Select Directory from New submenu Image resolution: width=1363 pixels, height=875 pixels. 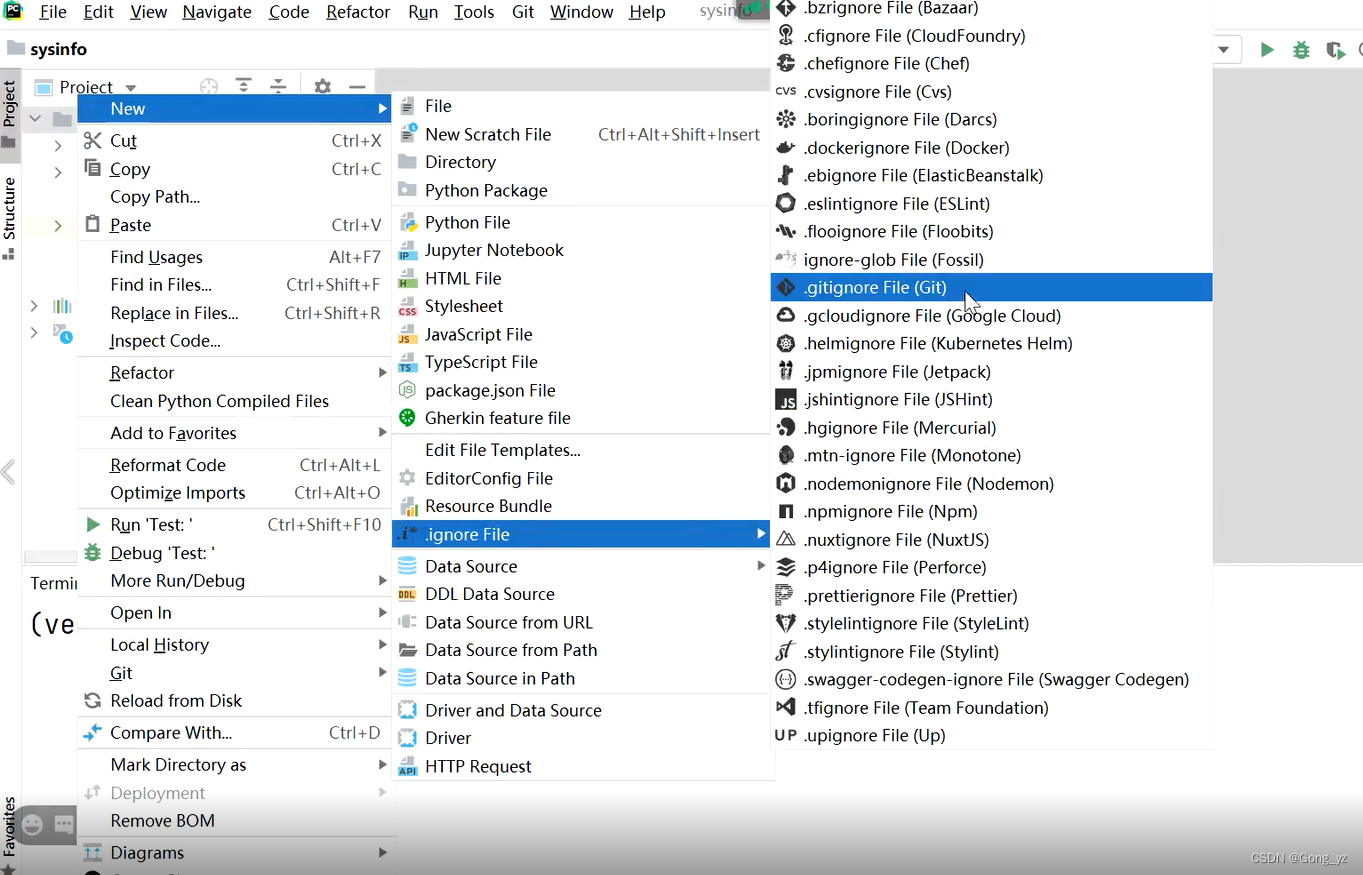(581, 162)
